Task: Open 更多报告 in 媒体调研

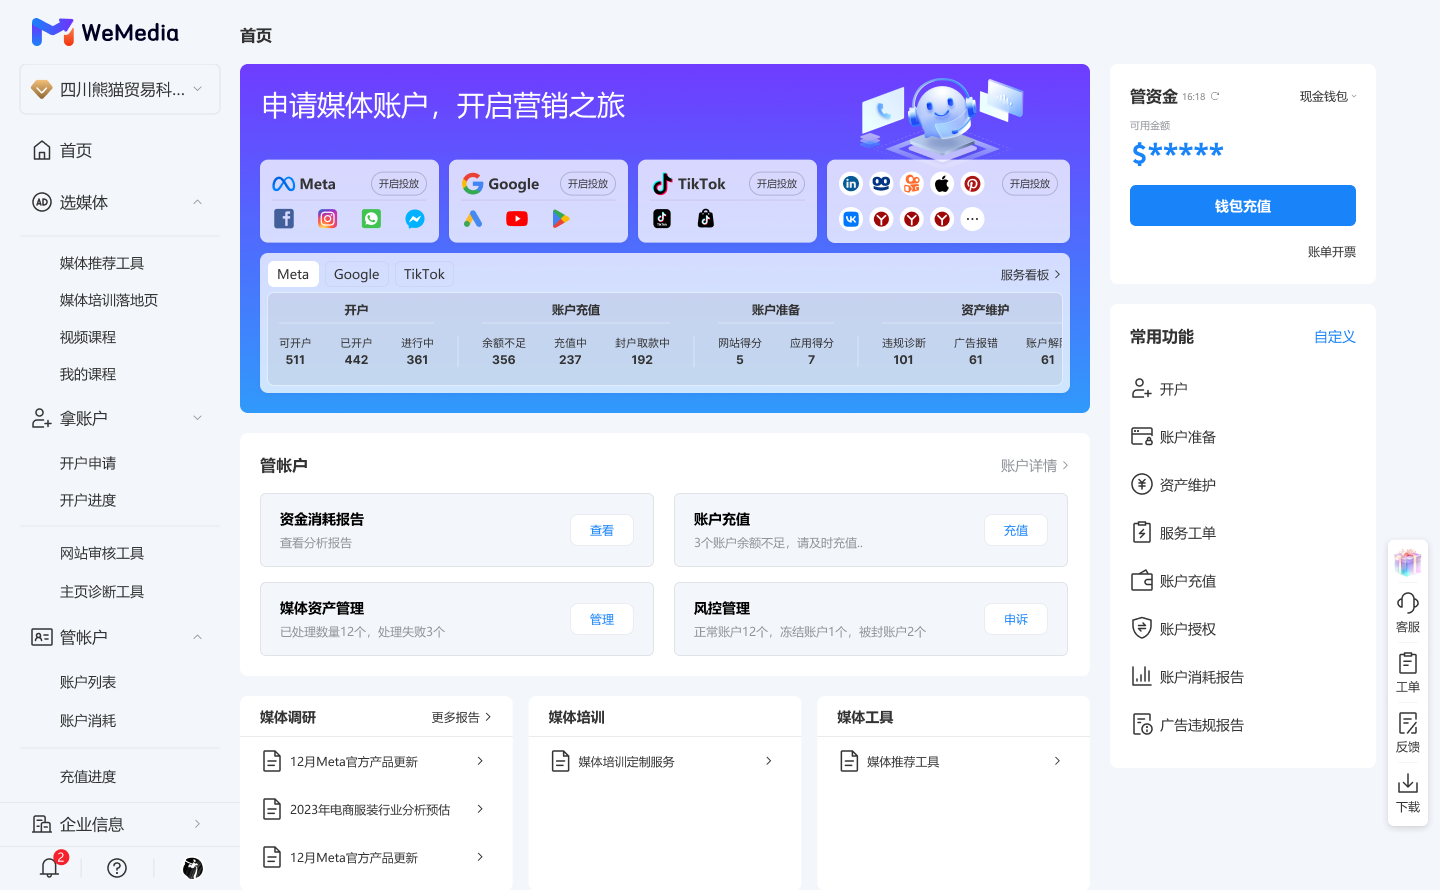Action: (462, 717)
